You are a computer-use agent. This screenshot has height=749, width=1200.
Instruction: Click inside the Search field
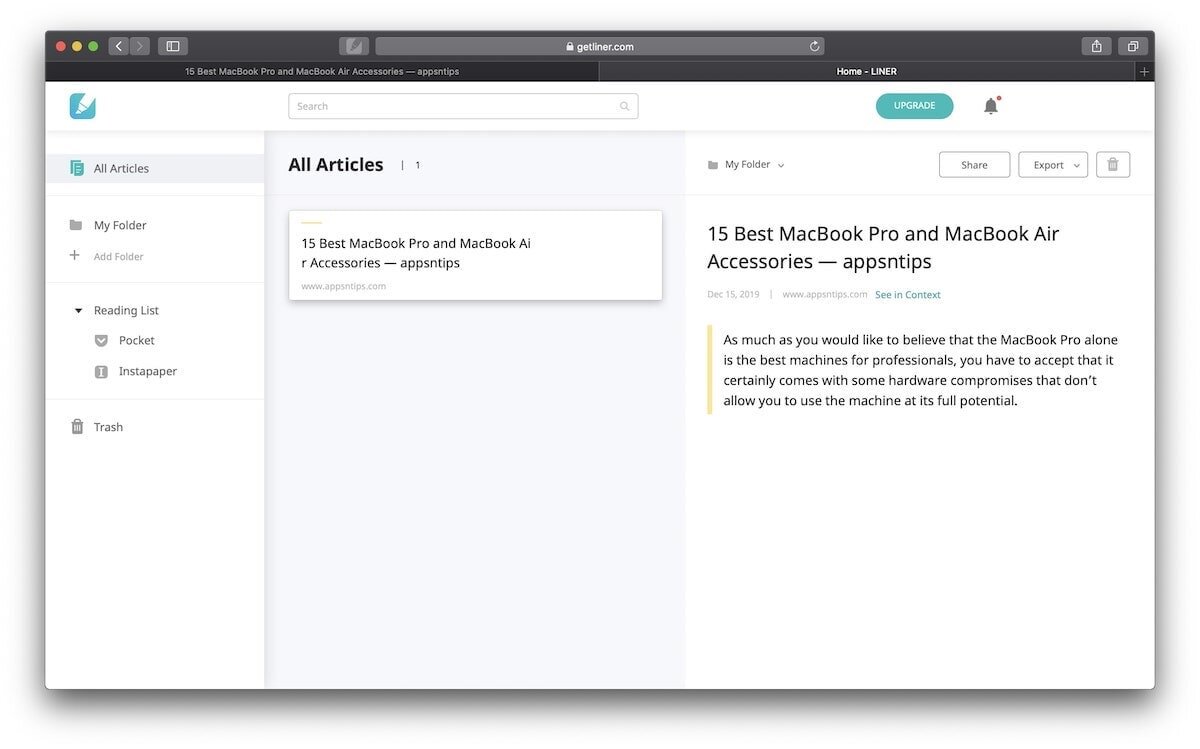[x=462, y=105]
